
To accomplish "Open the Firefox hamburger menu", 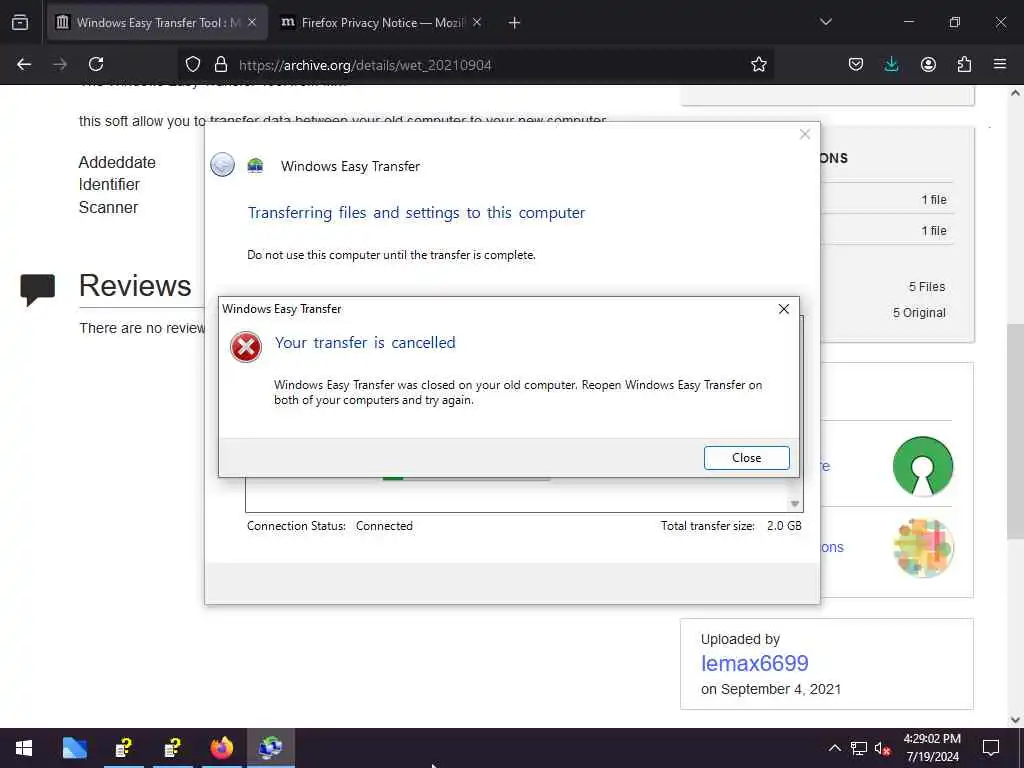I will point(1000,64).
